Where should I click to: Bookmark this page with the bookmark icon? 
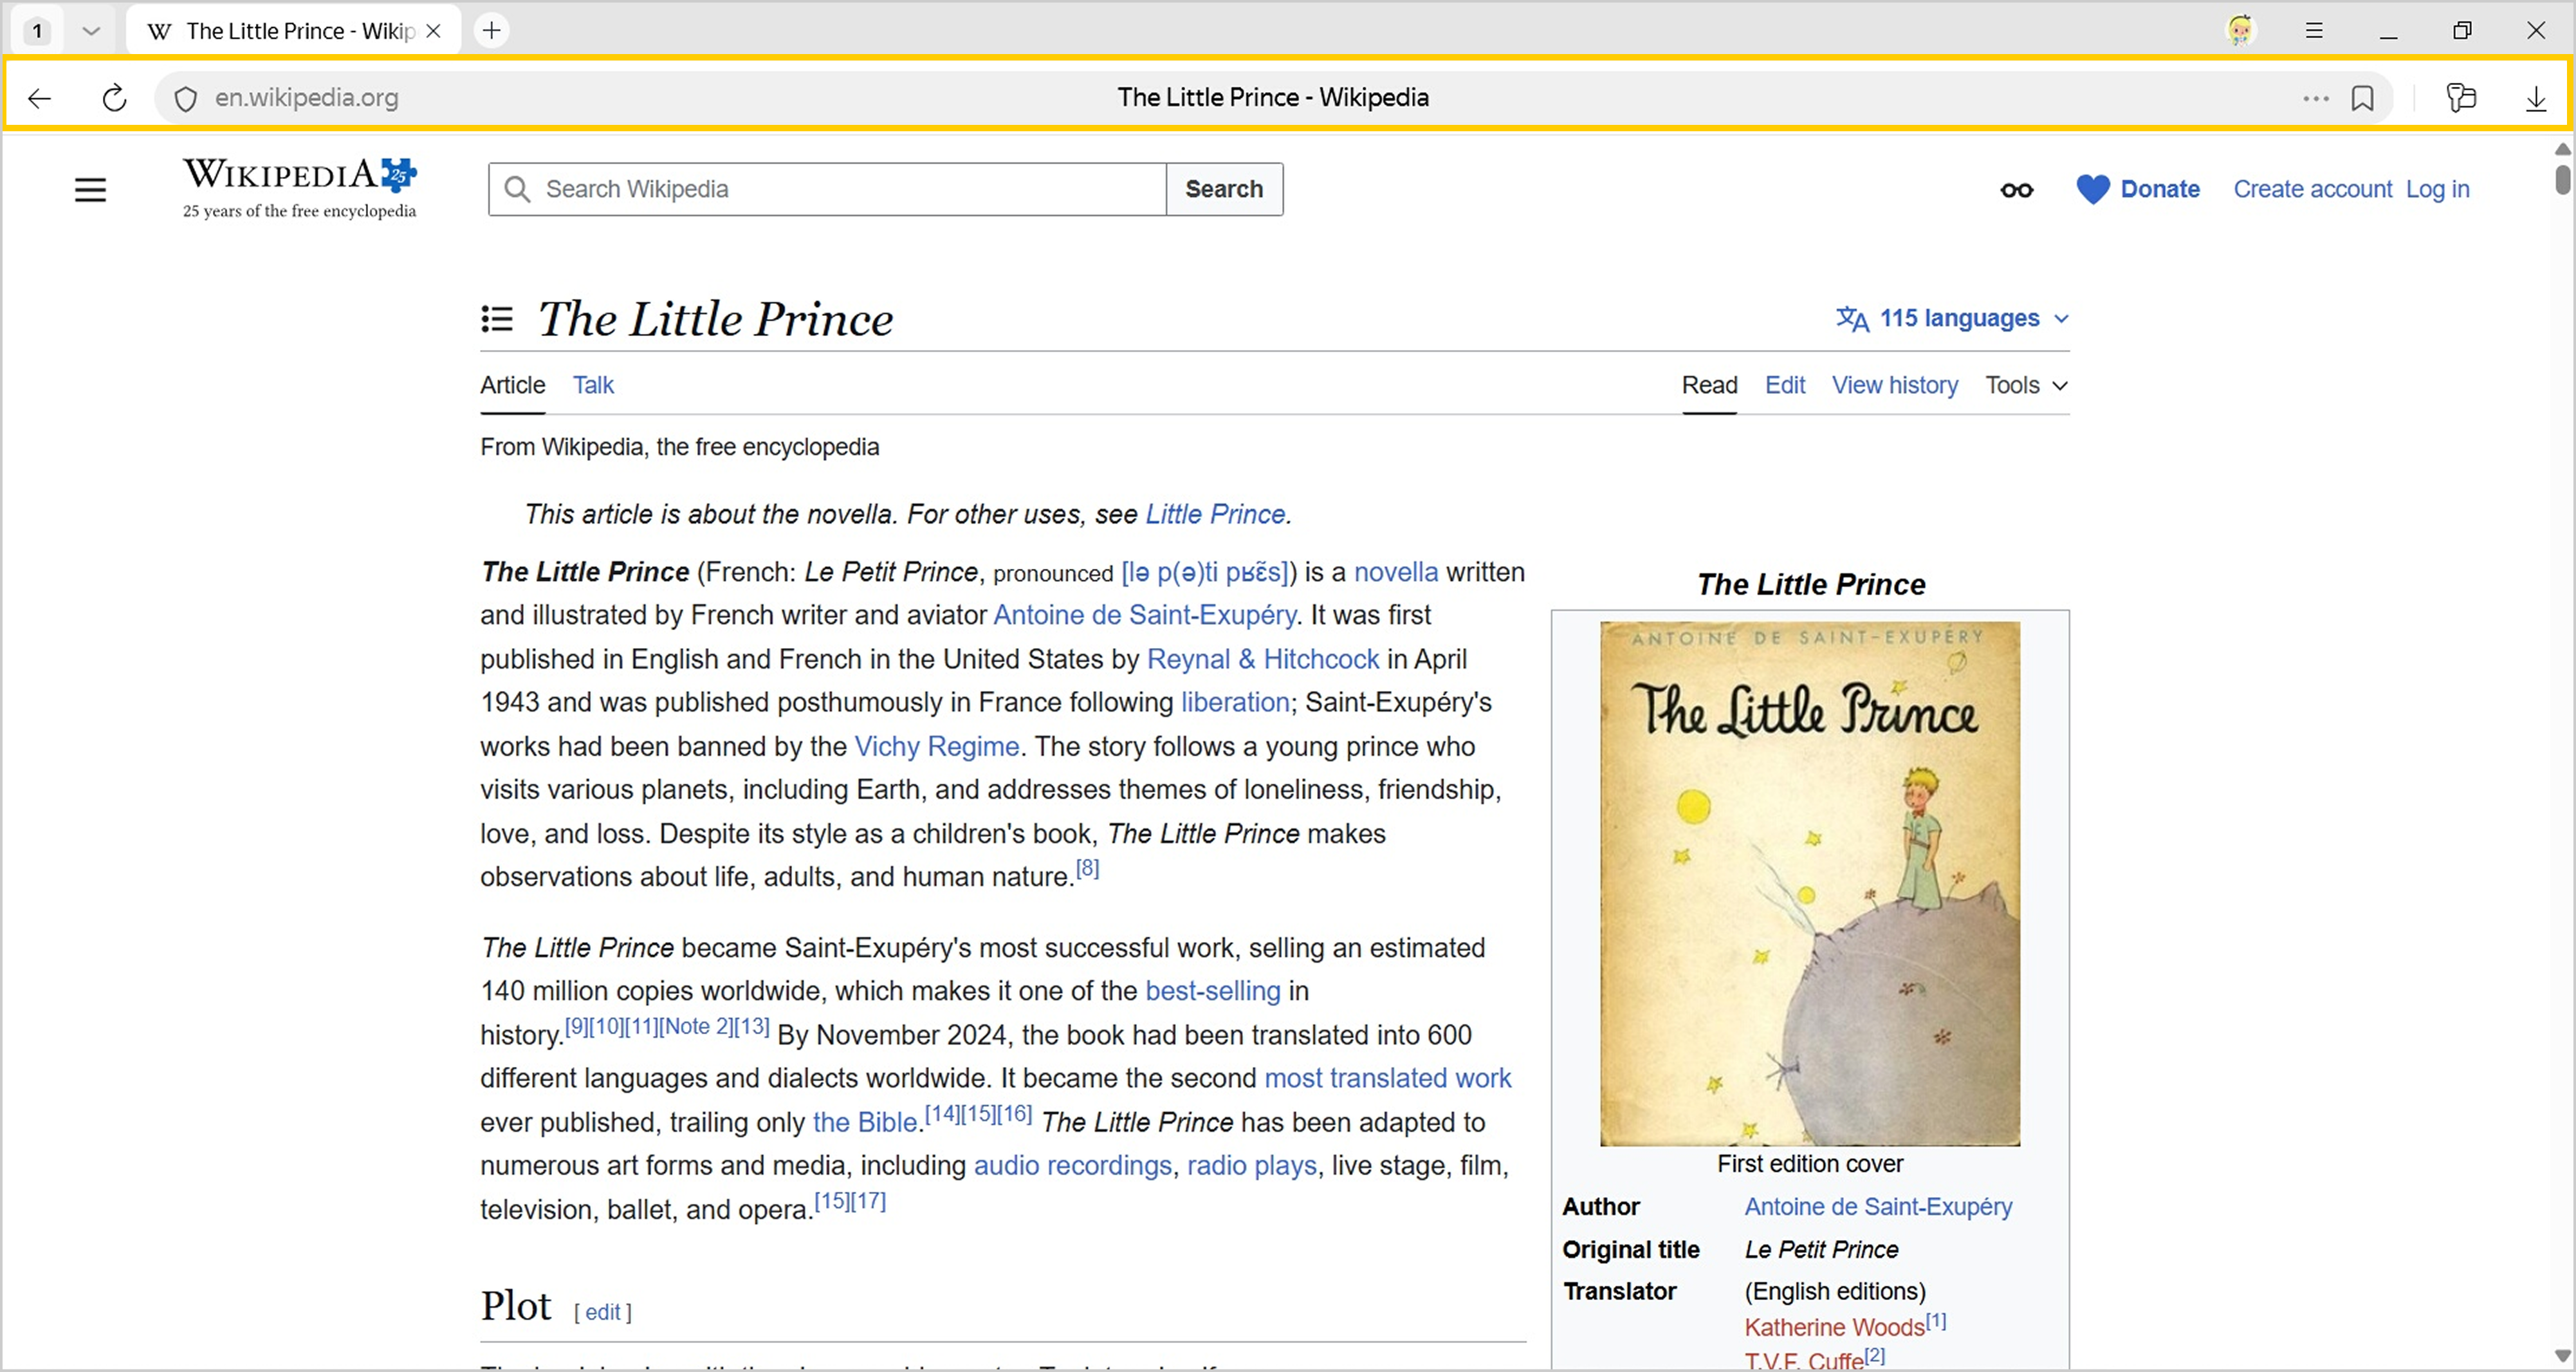(2363, 98)
